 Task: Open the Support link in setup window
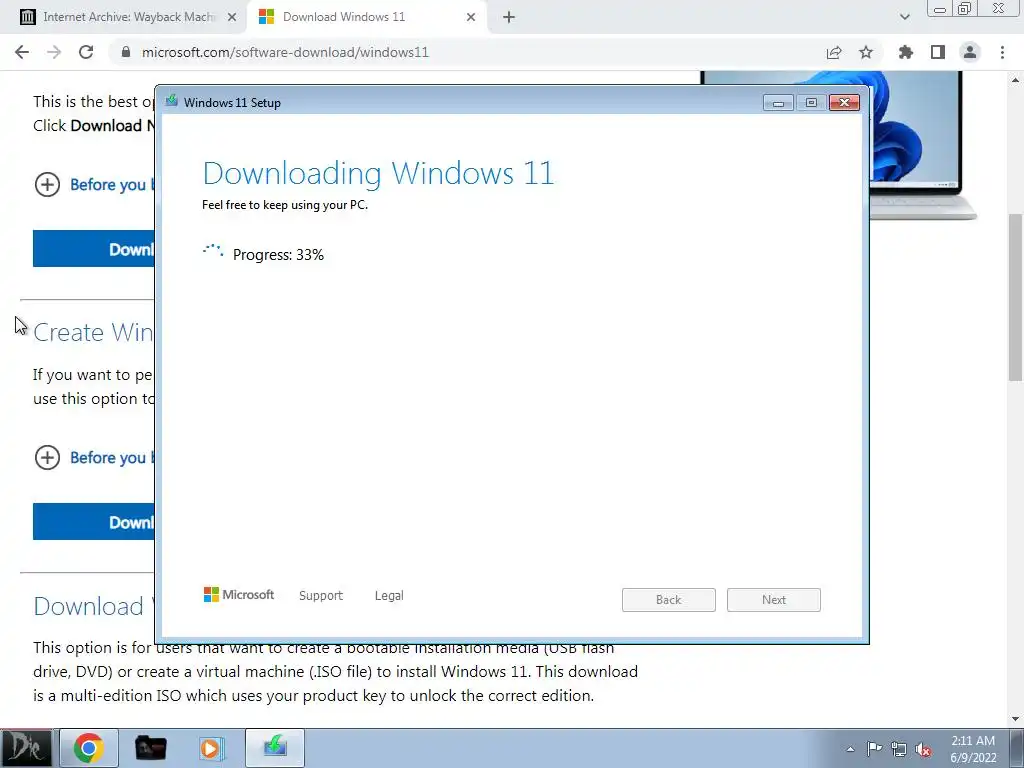pyautogui.click(x=321, y=596)
